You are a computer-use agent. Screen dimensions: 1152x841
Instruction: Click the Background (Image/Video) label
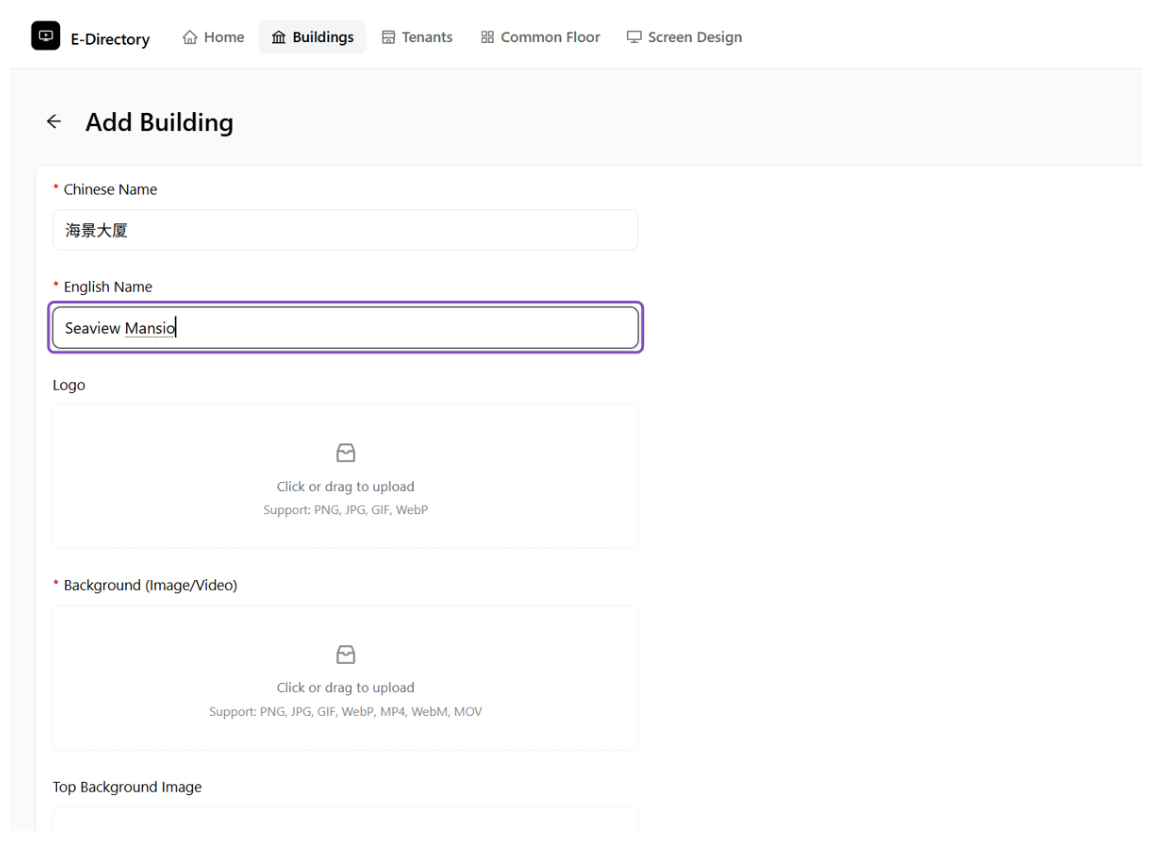[151, 585]
